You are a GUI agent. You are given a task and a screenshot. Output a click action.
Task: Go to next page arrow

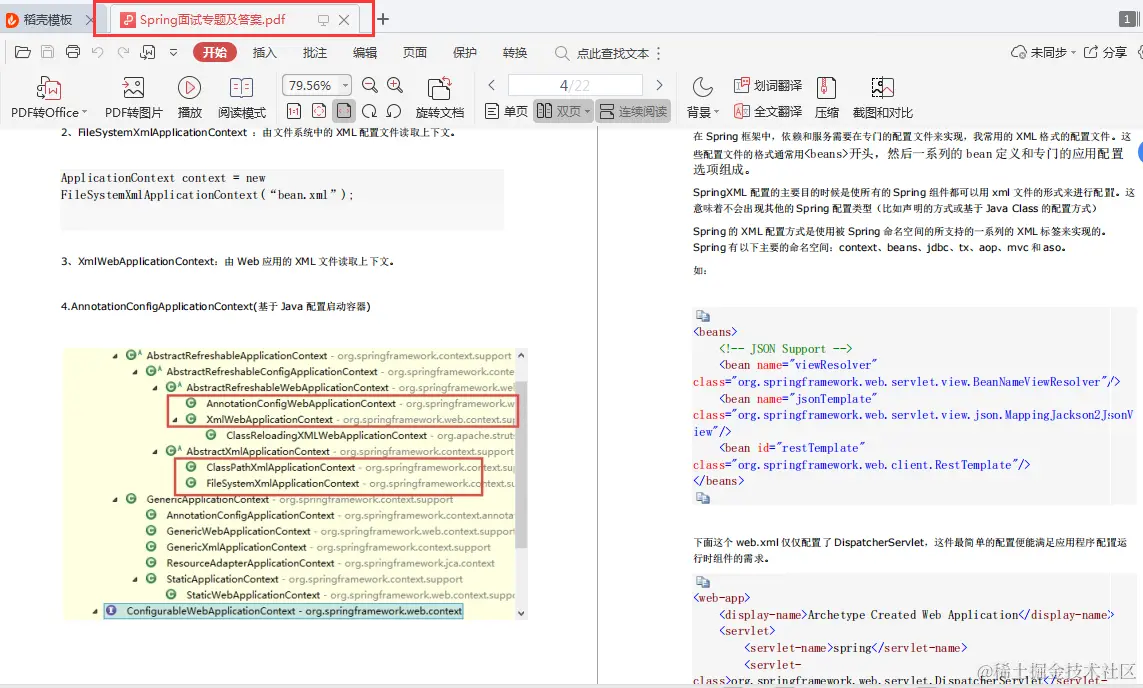click(660, 85)
